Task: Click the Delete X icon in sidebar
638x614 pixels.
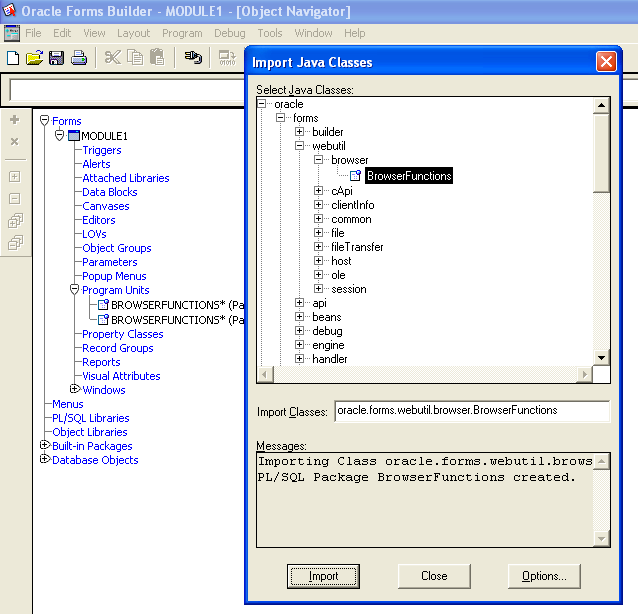Action: (x=14, y=142)
